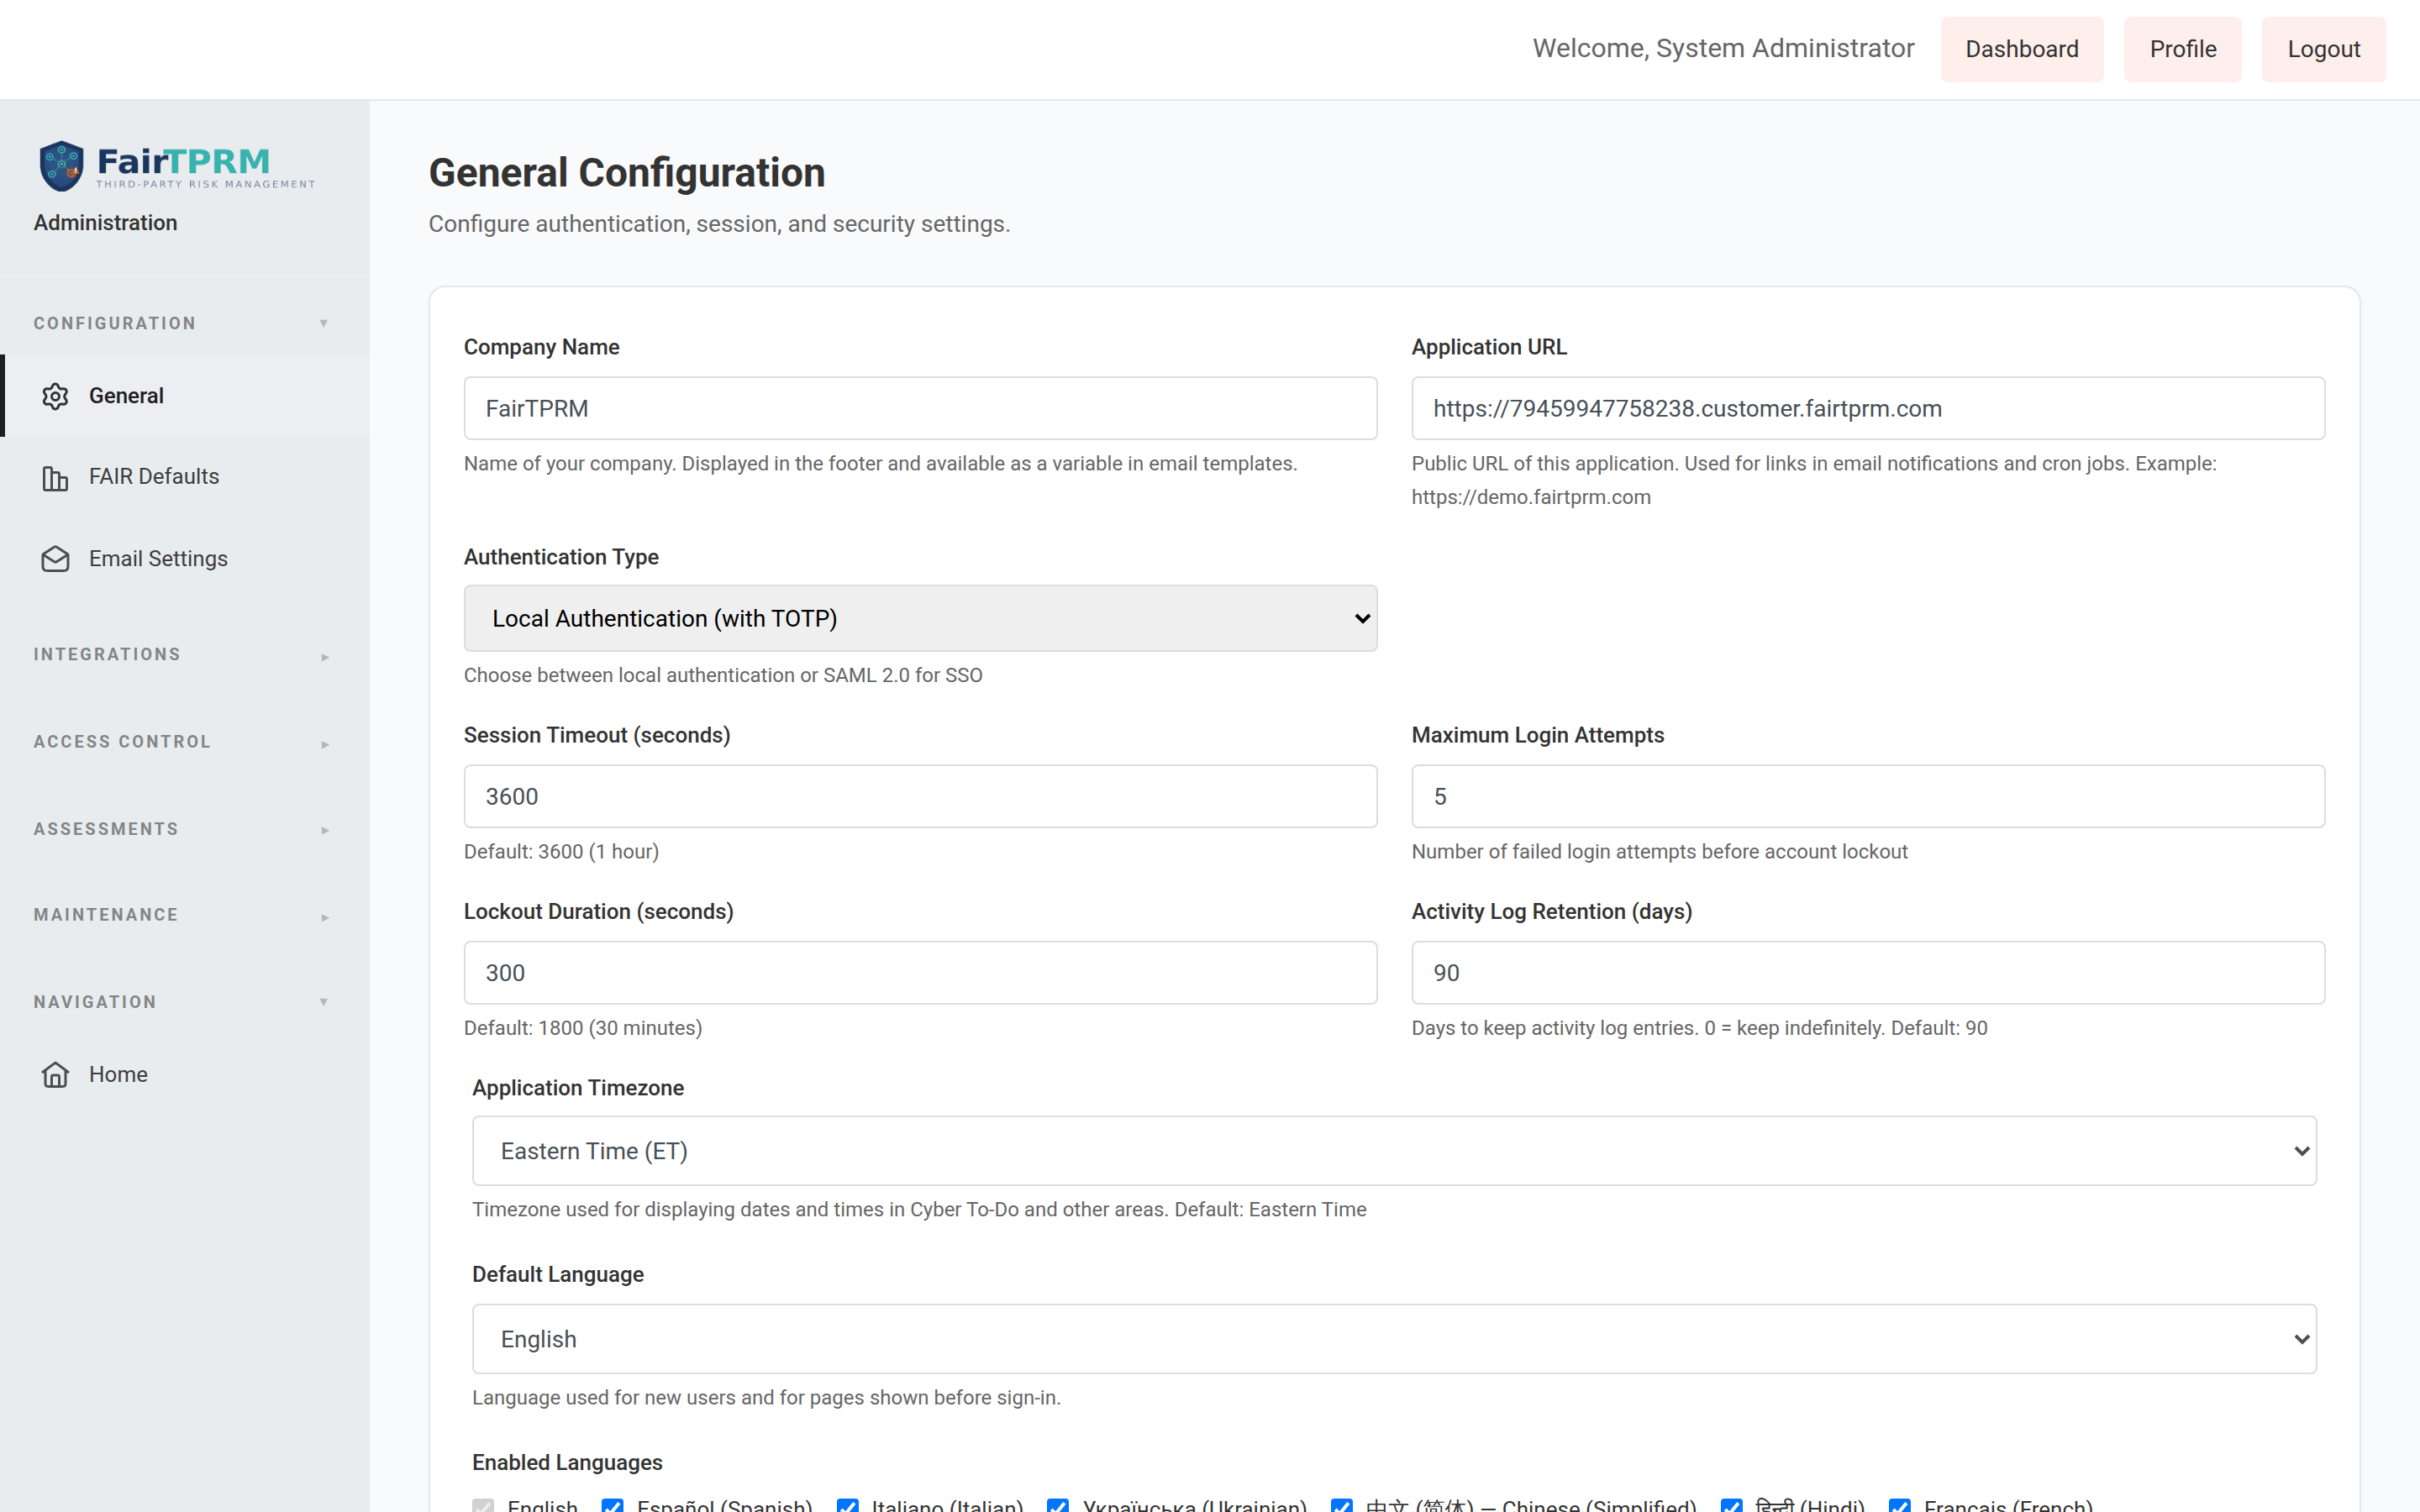
Task: Click the Home house icon
Action: pos(55,1074)
